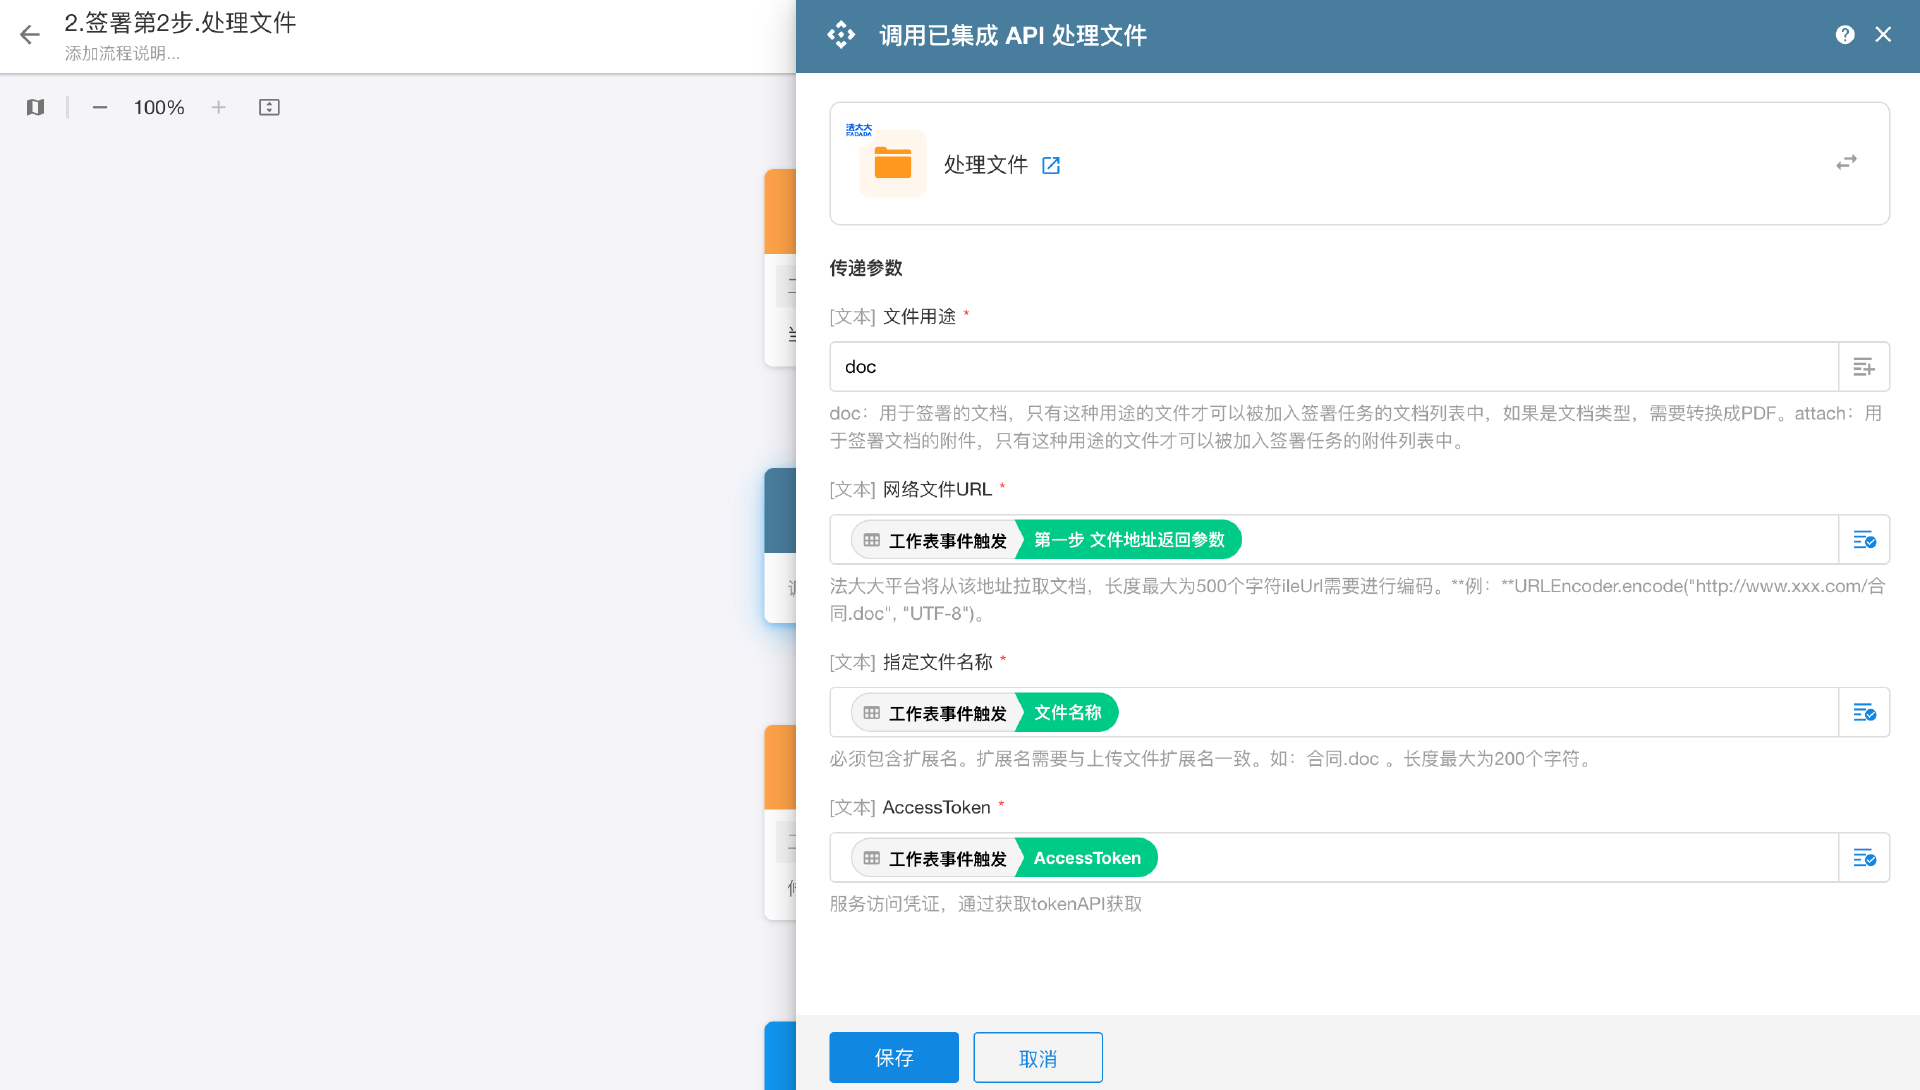Screen dimensions: 1920x1090
Task: Click the fit-to-screen canvas icon
Action: (x=269, y=107)
